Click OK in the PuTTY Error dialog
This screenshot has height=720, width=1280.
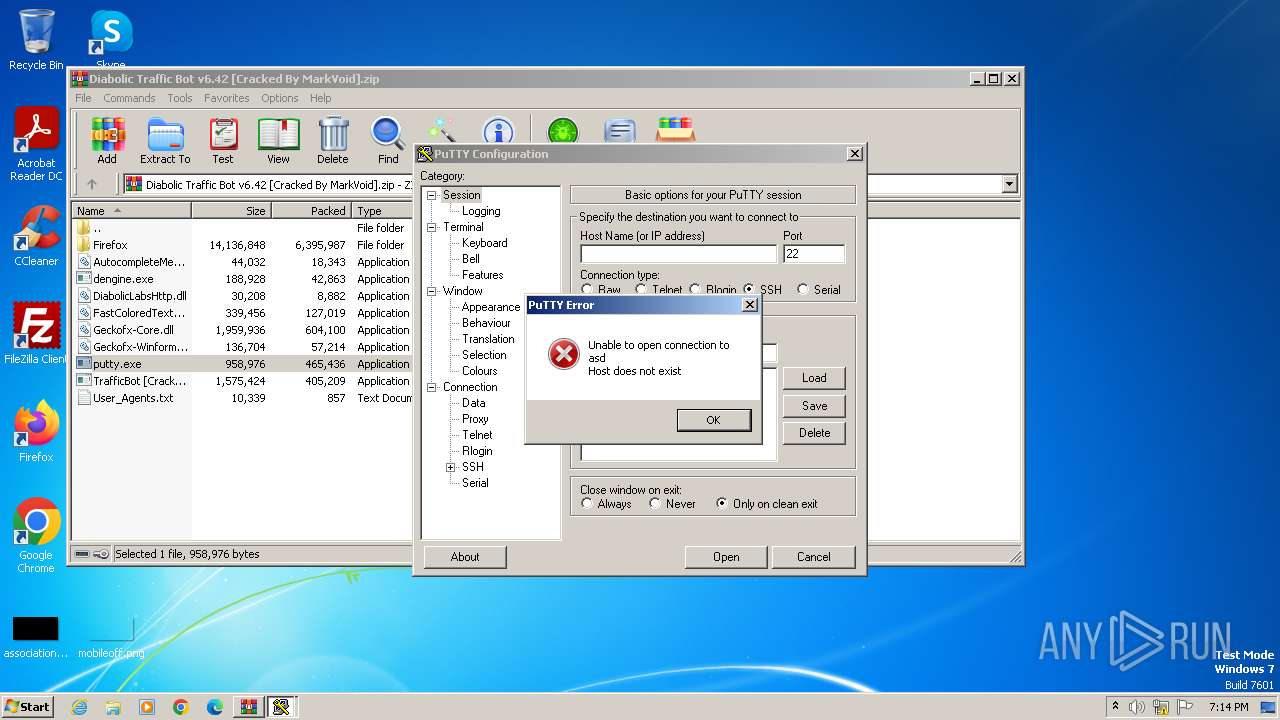tap(713, 420)
